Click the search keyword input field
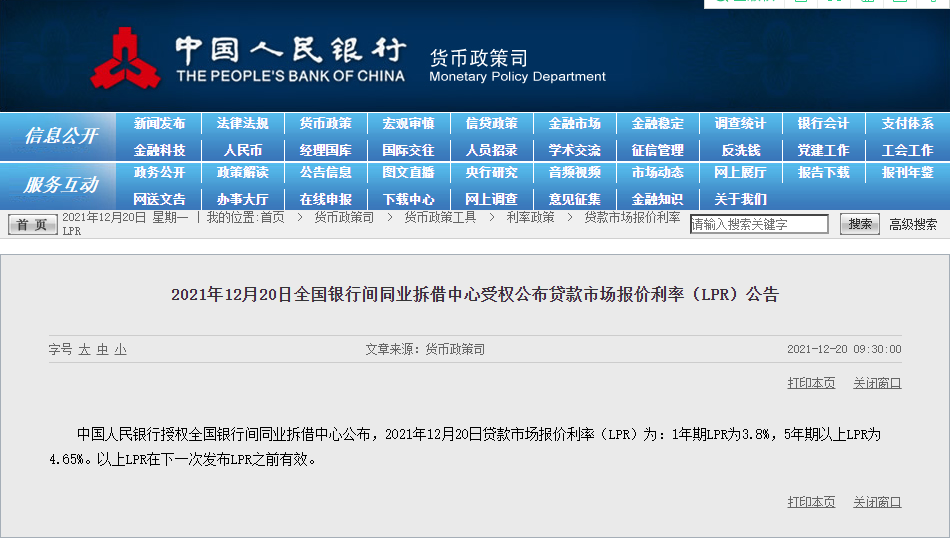 pos(759,224)
